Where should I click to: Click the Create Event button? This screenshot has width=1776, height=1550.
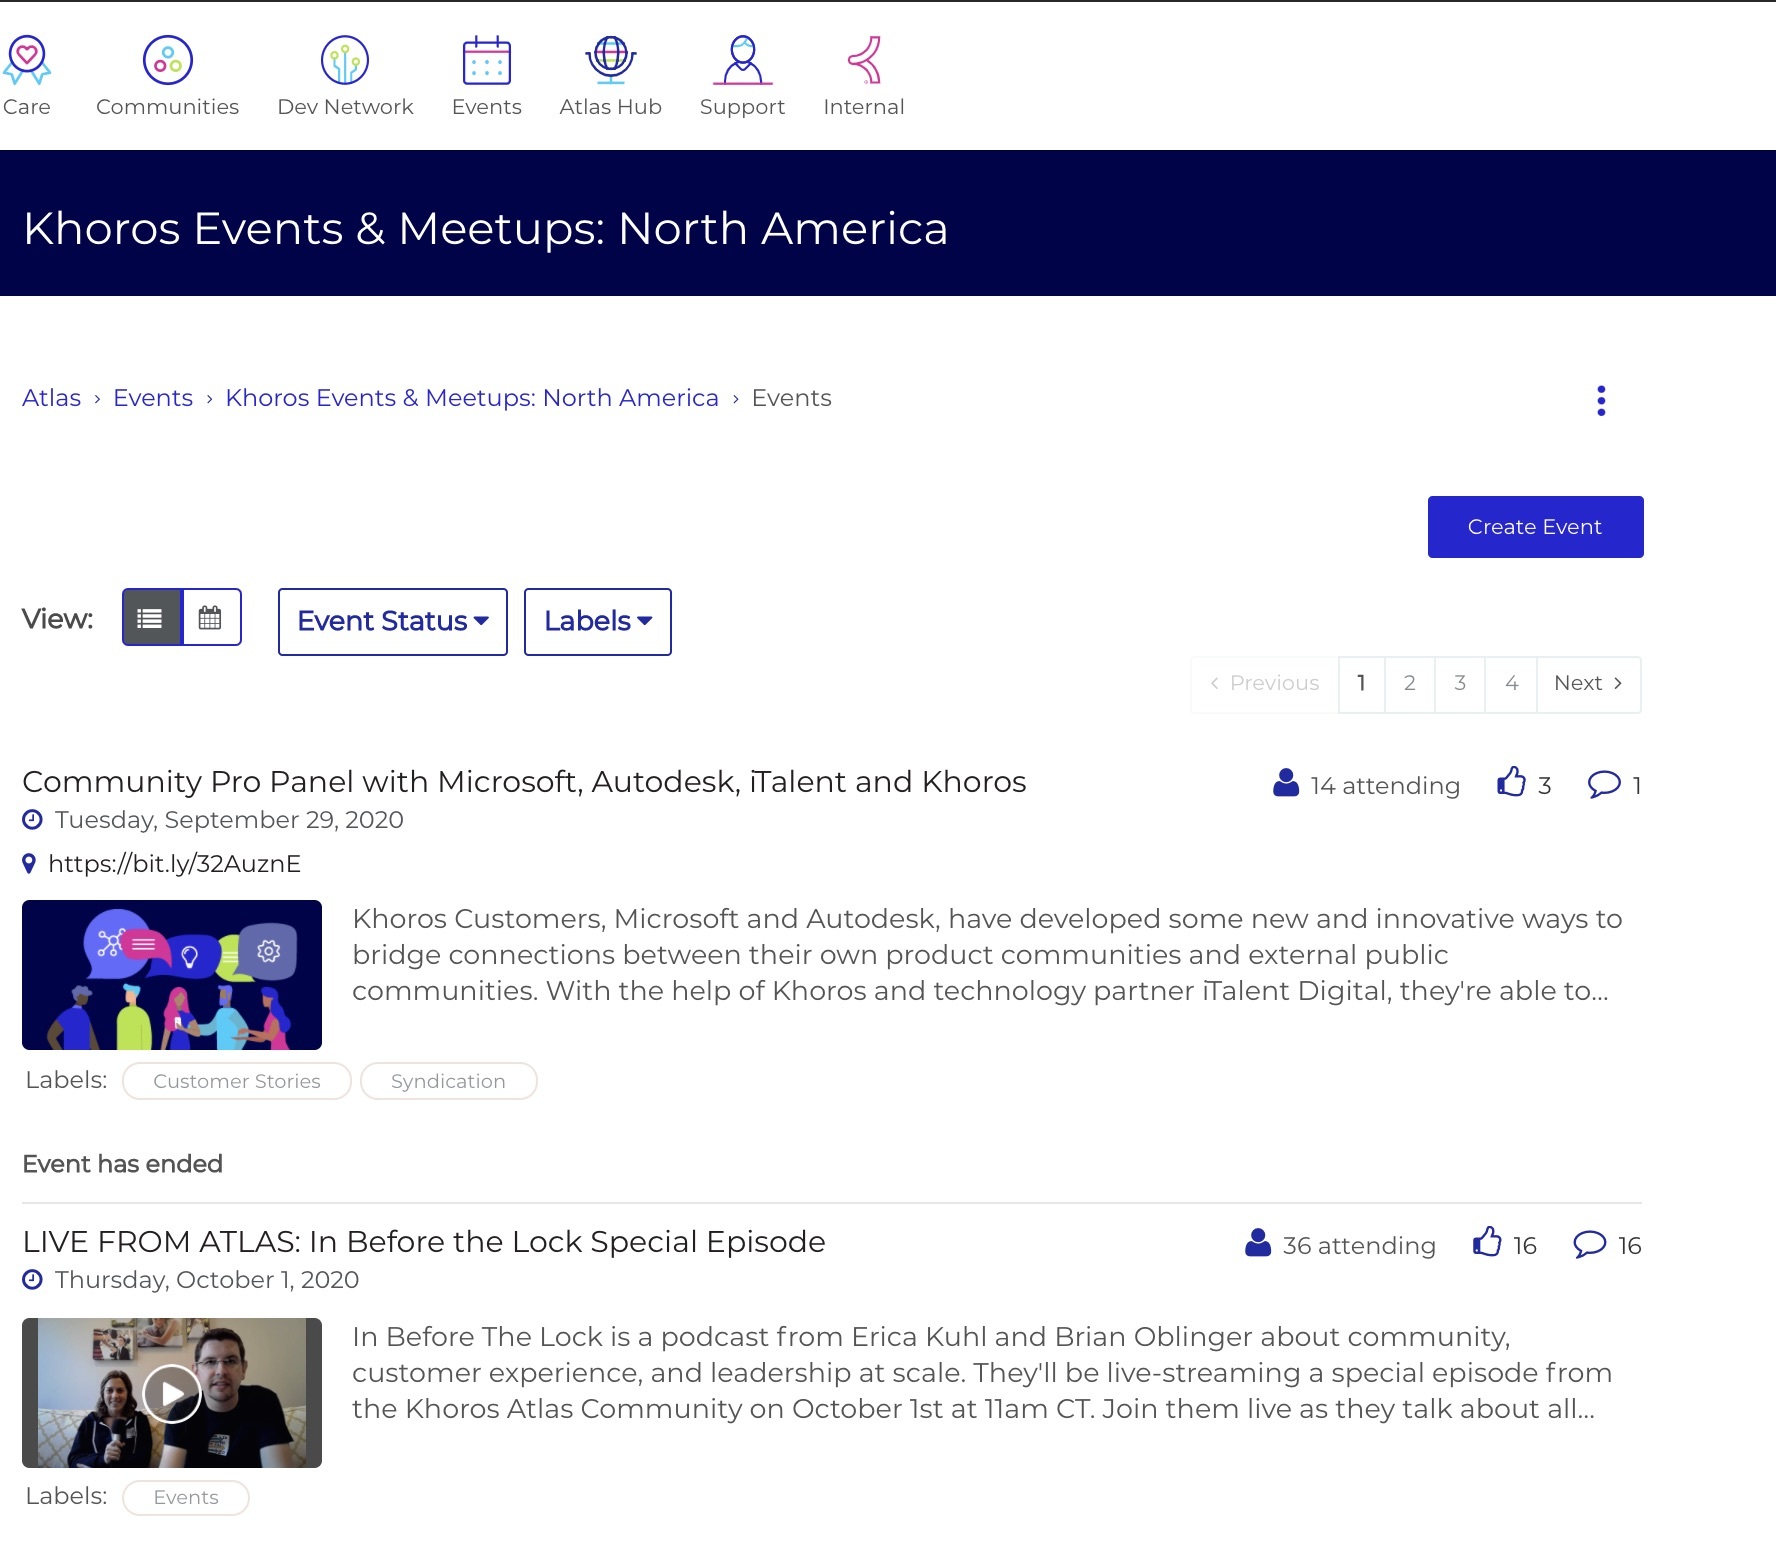click(x=1535, y=527)
